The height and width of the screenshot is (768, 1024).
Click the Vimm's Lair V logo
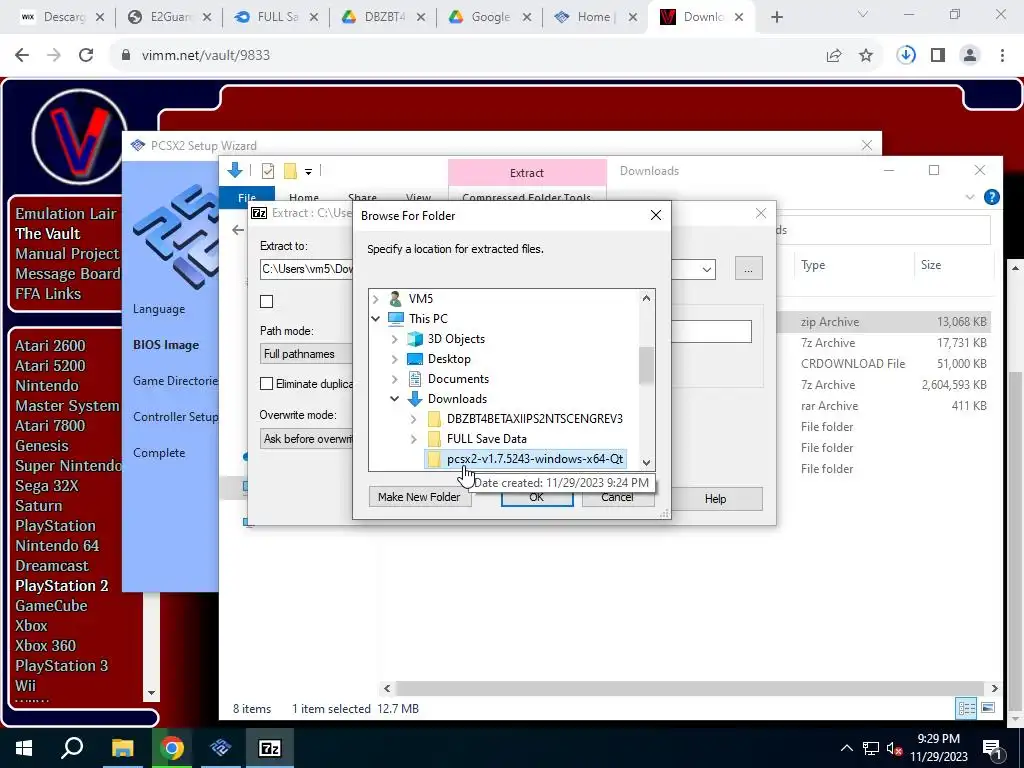coord(78,137)
